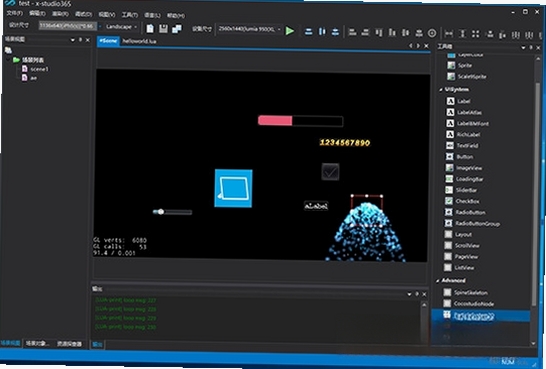Select the LabelAtlas widget in toolbox
This screenshot has width=546, height=369.
pos(464,112)
